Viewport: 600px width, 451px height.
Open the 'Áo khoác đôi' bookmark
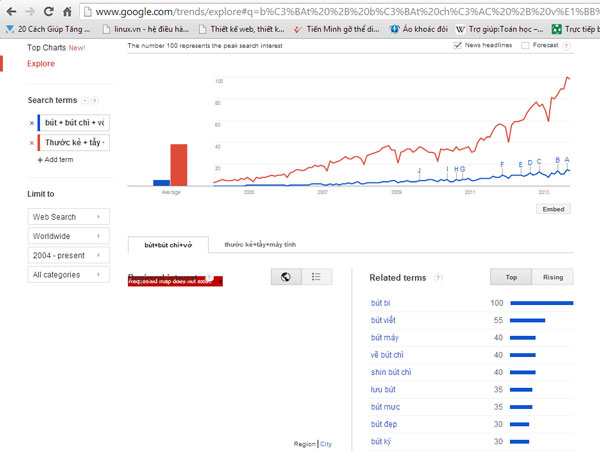coord(419,29)
